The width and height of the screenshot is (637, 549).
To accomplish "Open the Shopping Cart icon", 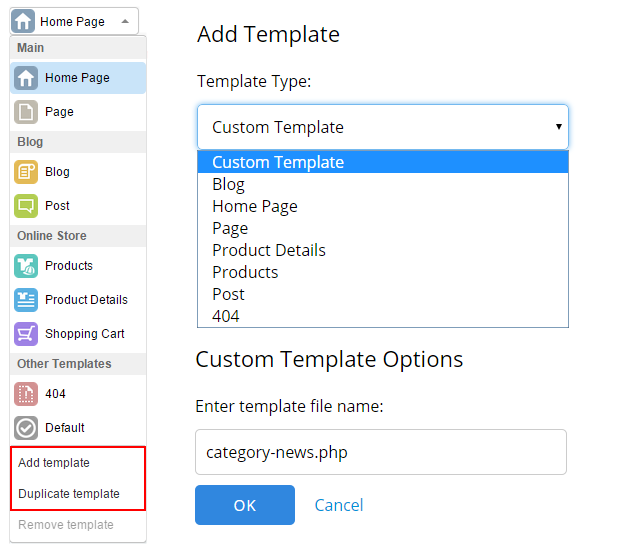I will pos(27,334).
